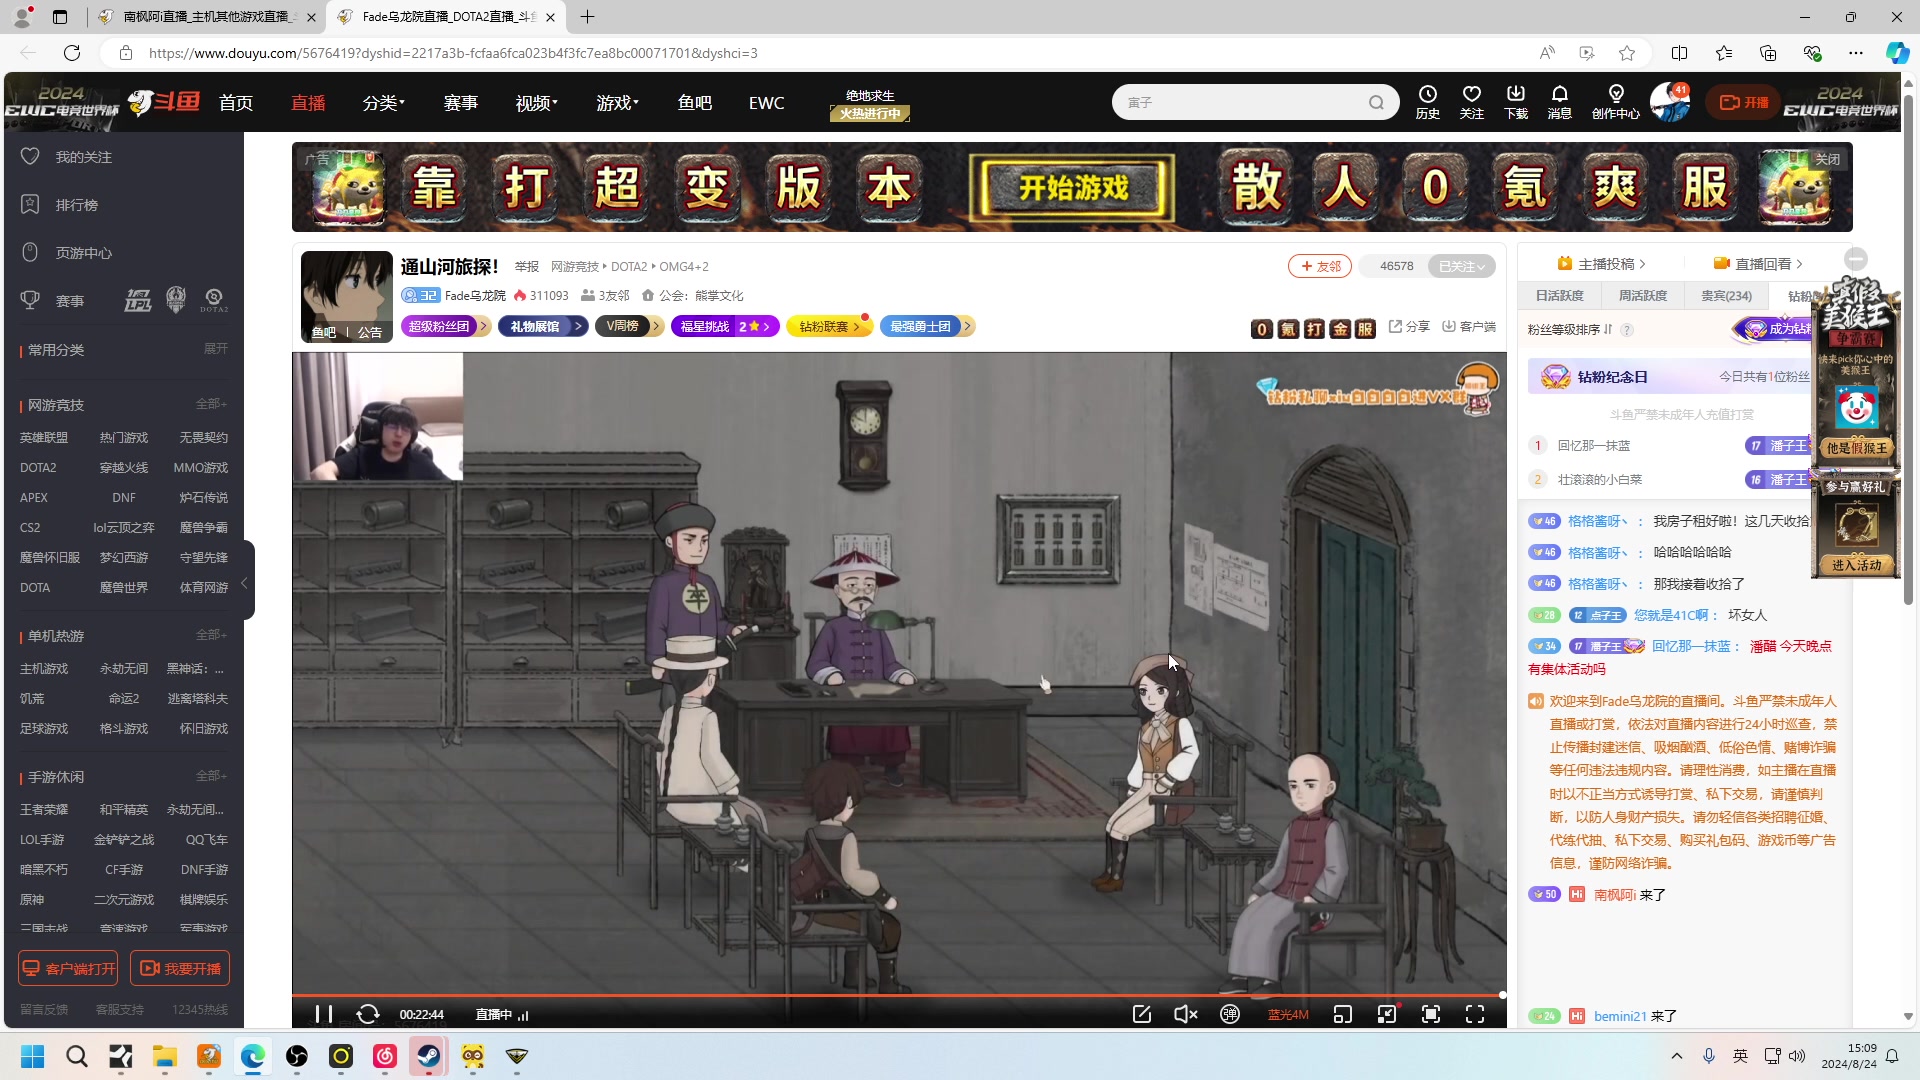Open the 已关注 follow dropdown
Screen dimensions: 1920x1080
pyautogui.click(x=1462, y=266)
